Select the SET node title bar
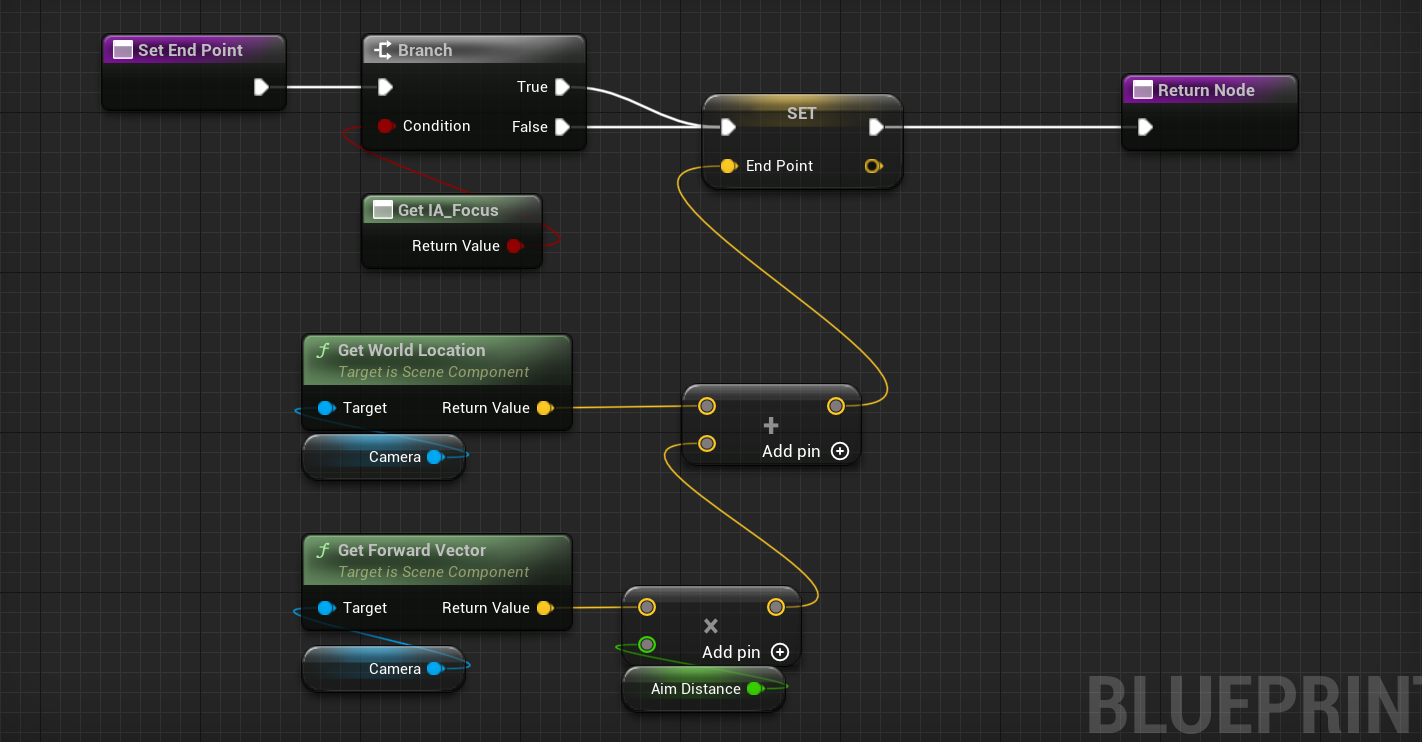This screenshot has width=1422, height=742. [802, 113]
